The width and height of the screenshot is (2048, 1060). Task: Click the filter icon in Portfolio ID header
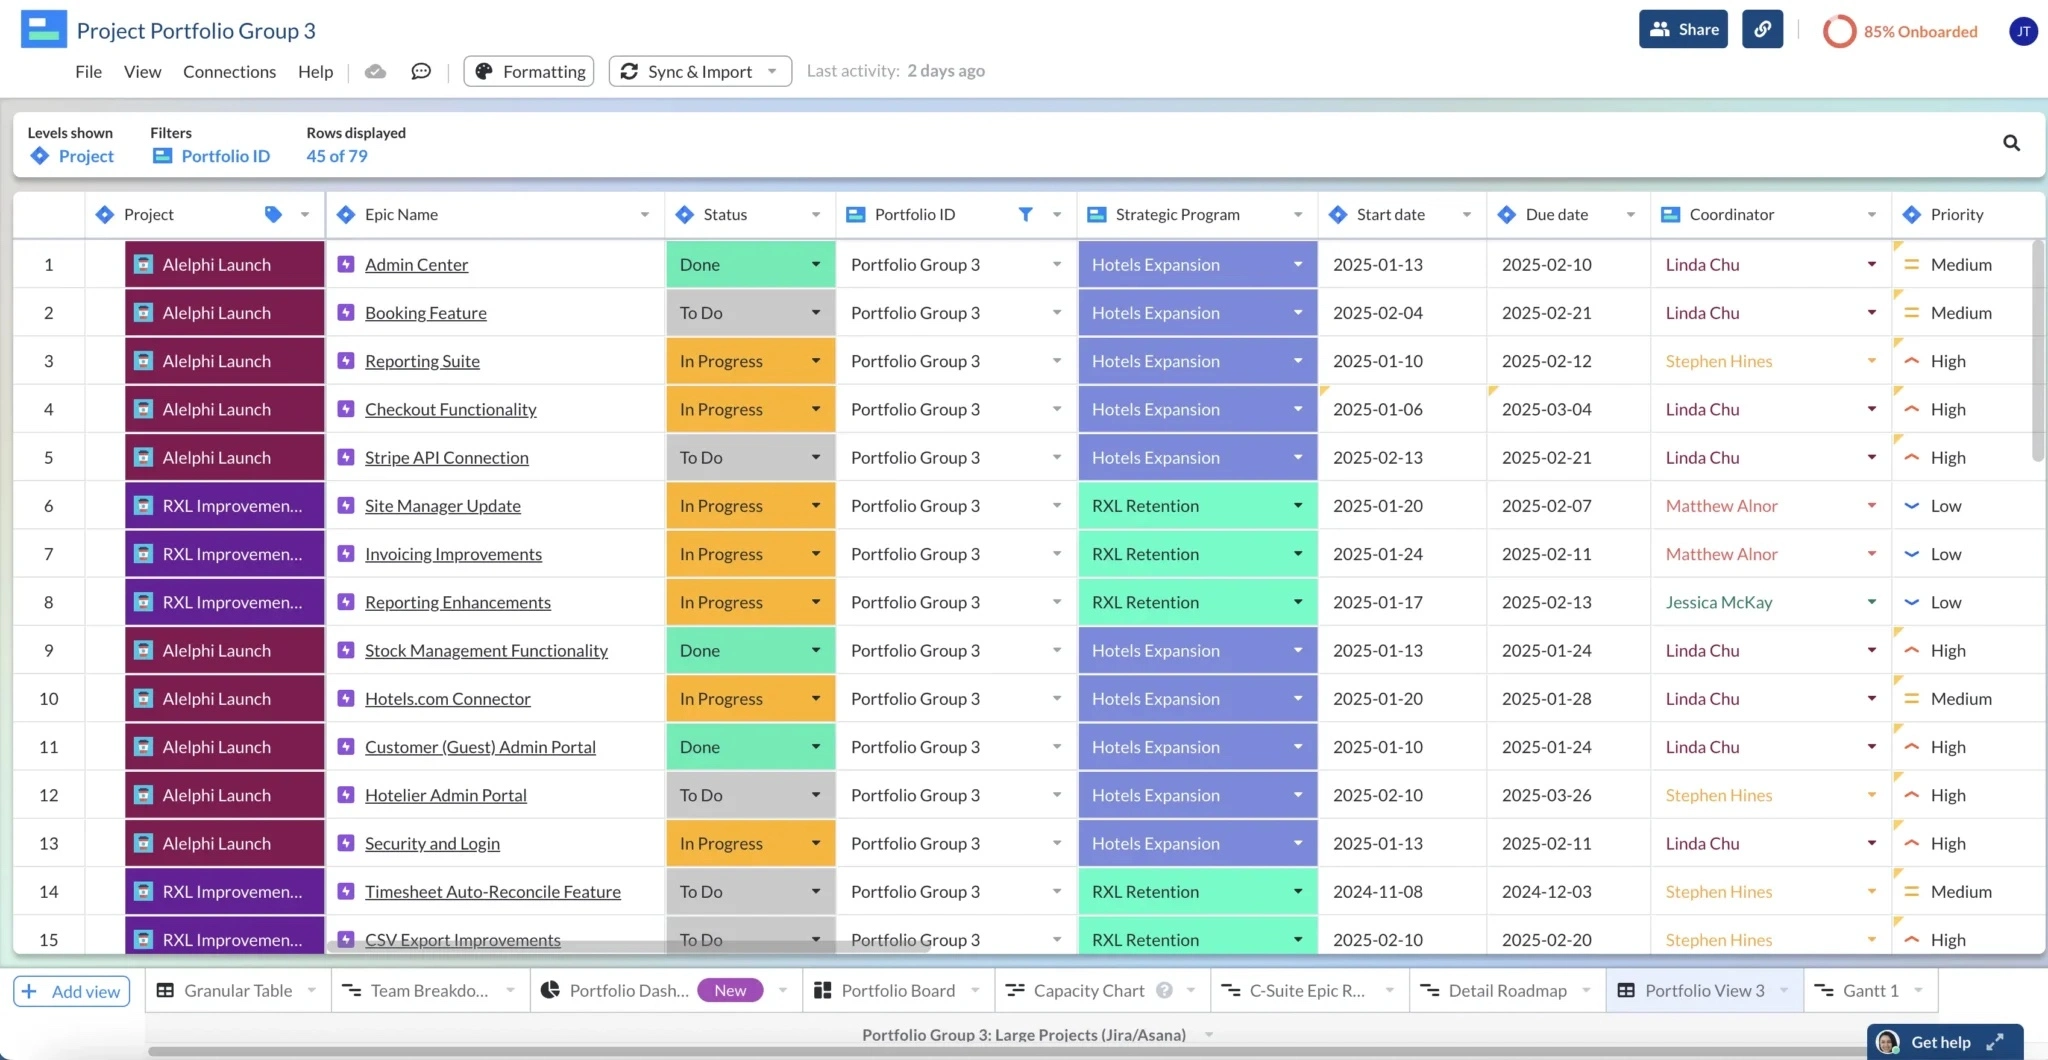[1025, 214]
